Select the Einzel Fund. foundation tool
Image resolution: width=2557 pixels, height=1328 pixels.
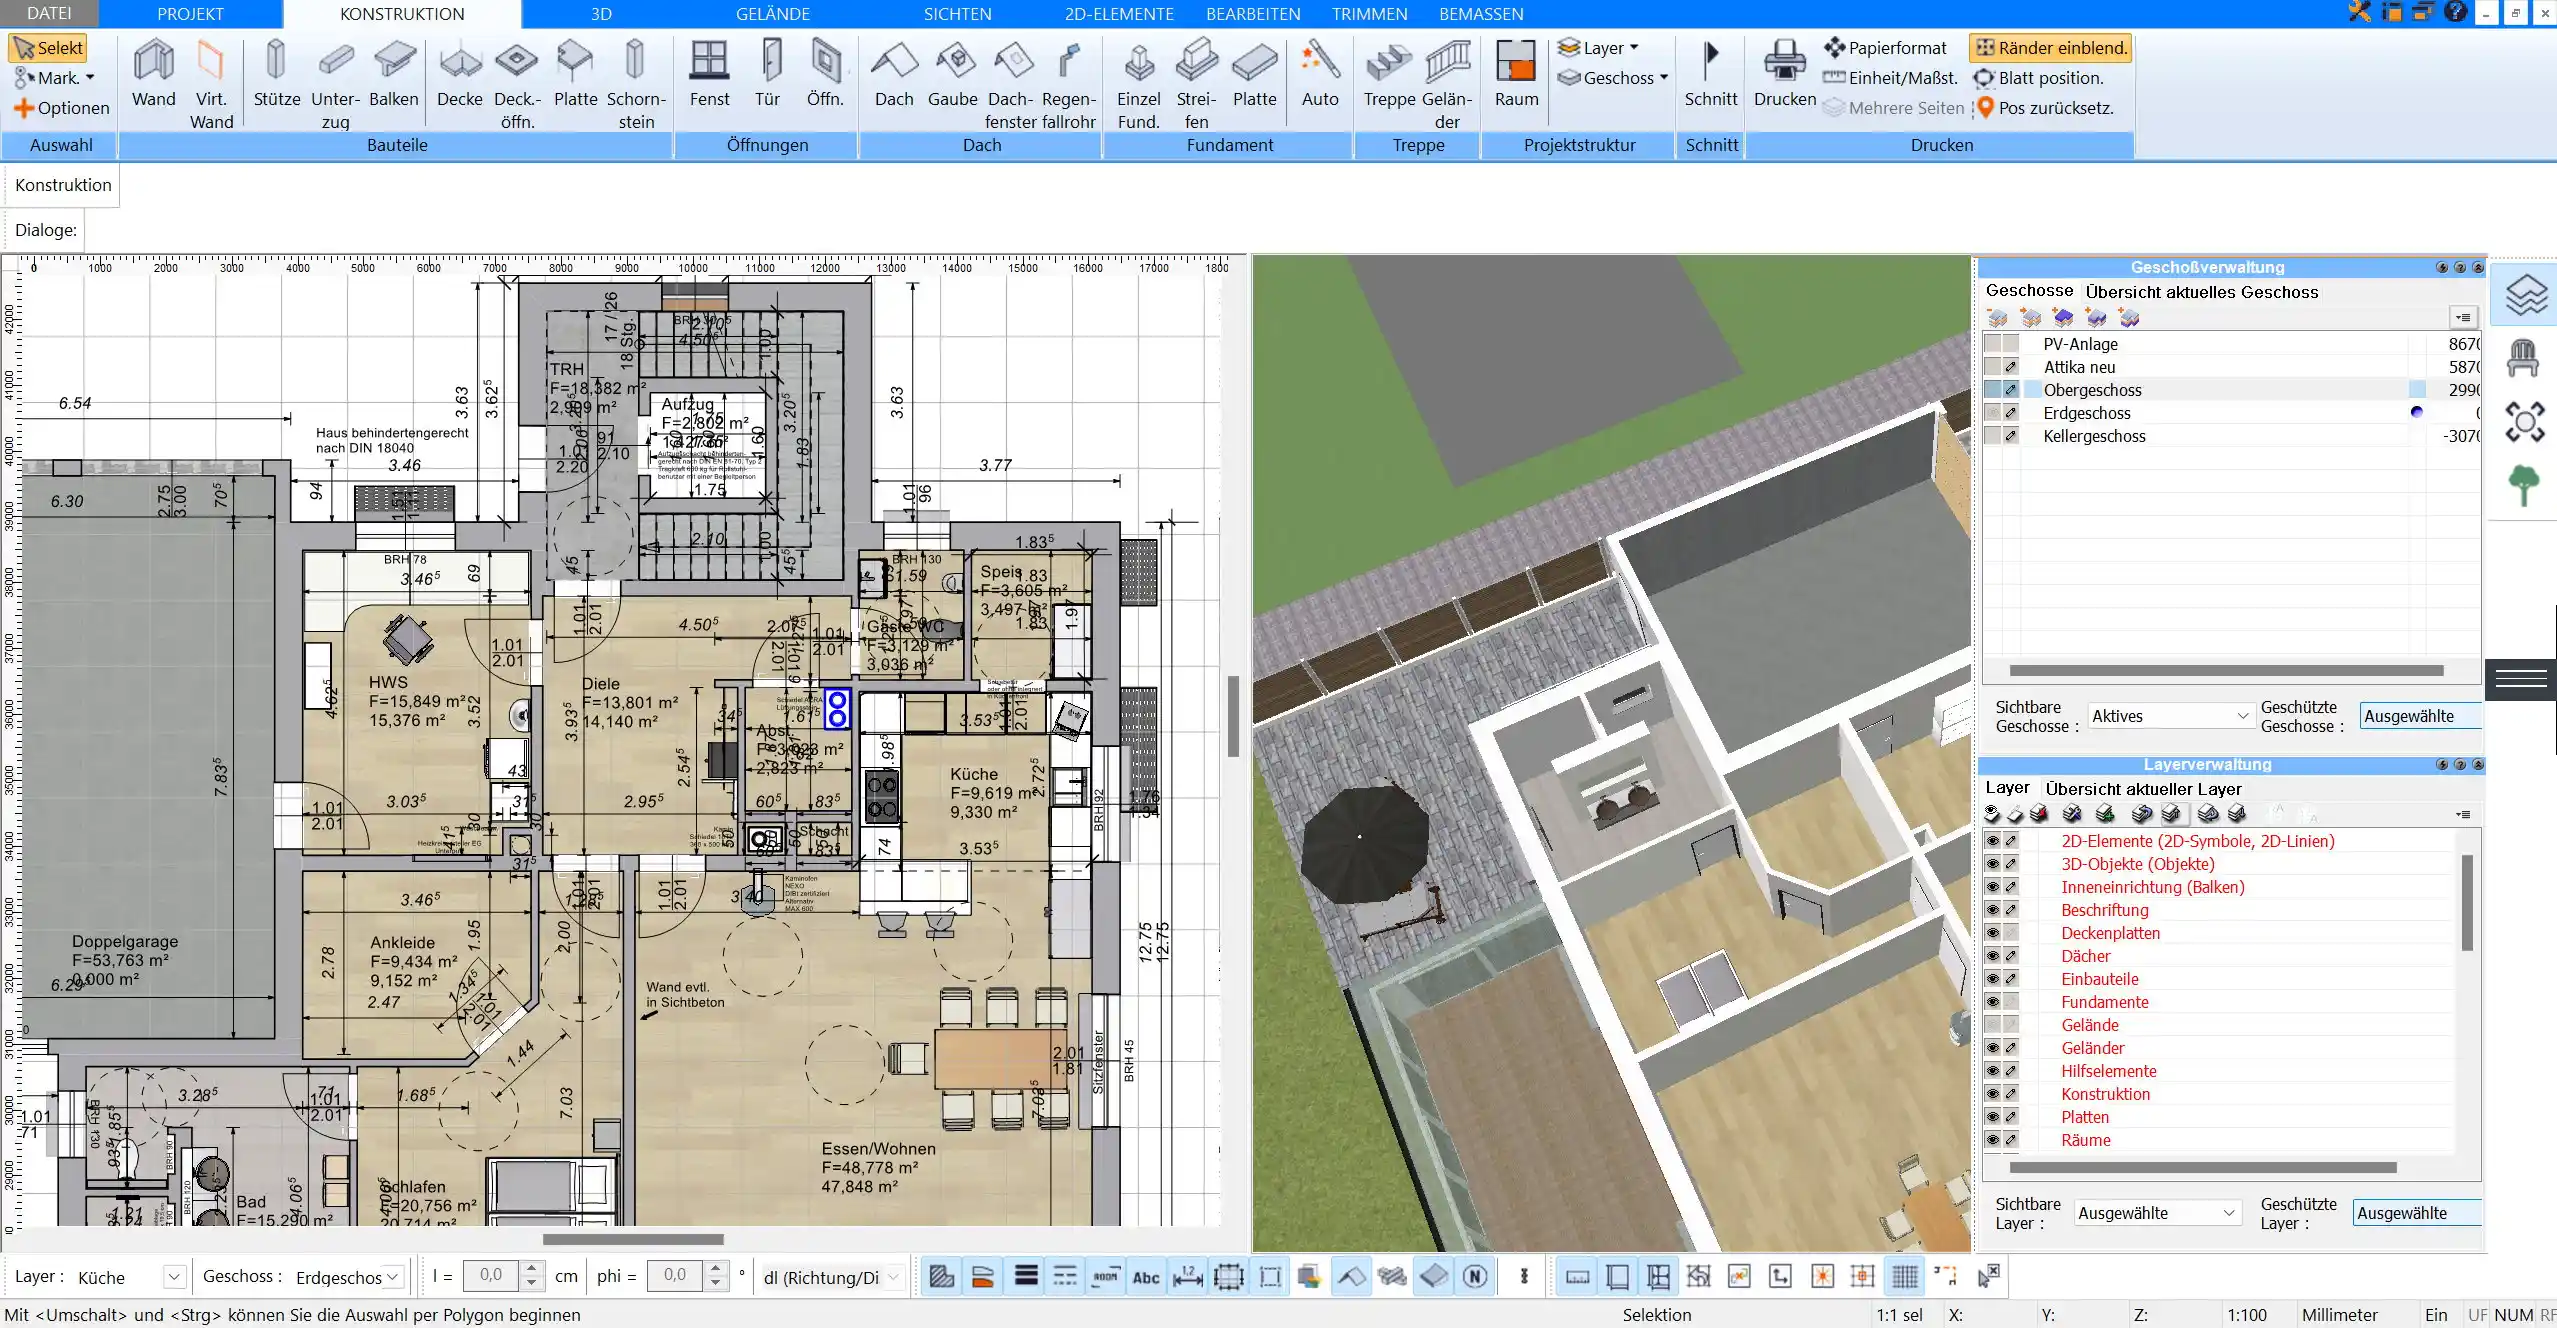(1138, 84)
